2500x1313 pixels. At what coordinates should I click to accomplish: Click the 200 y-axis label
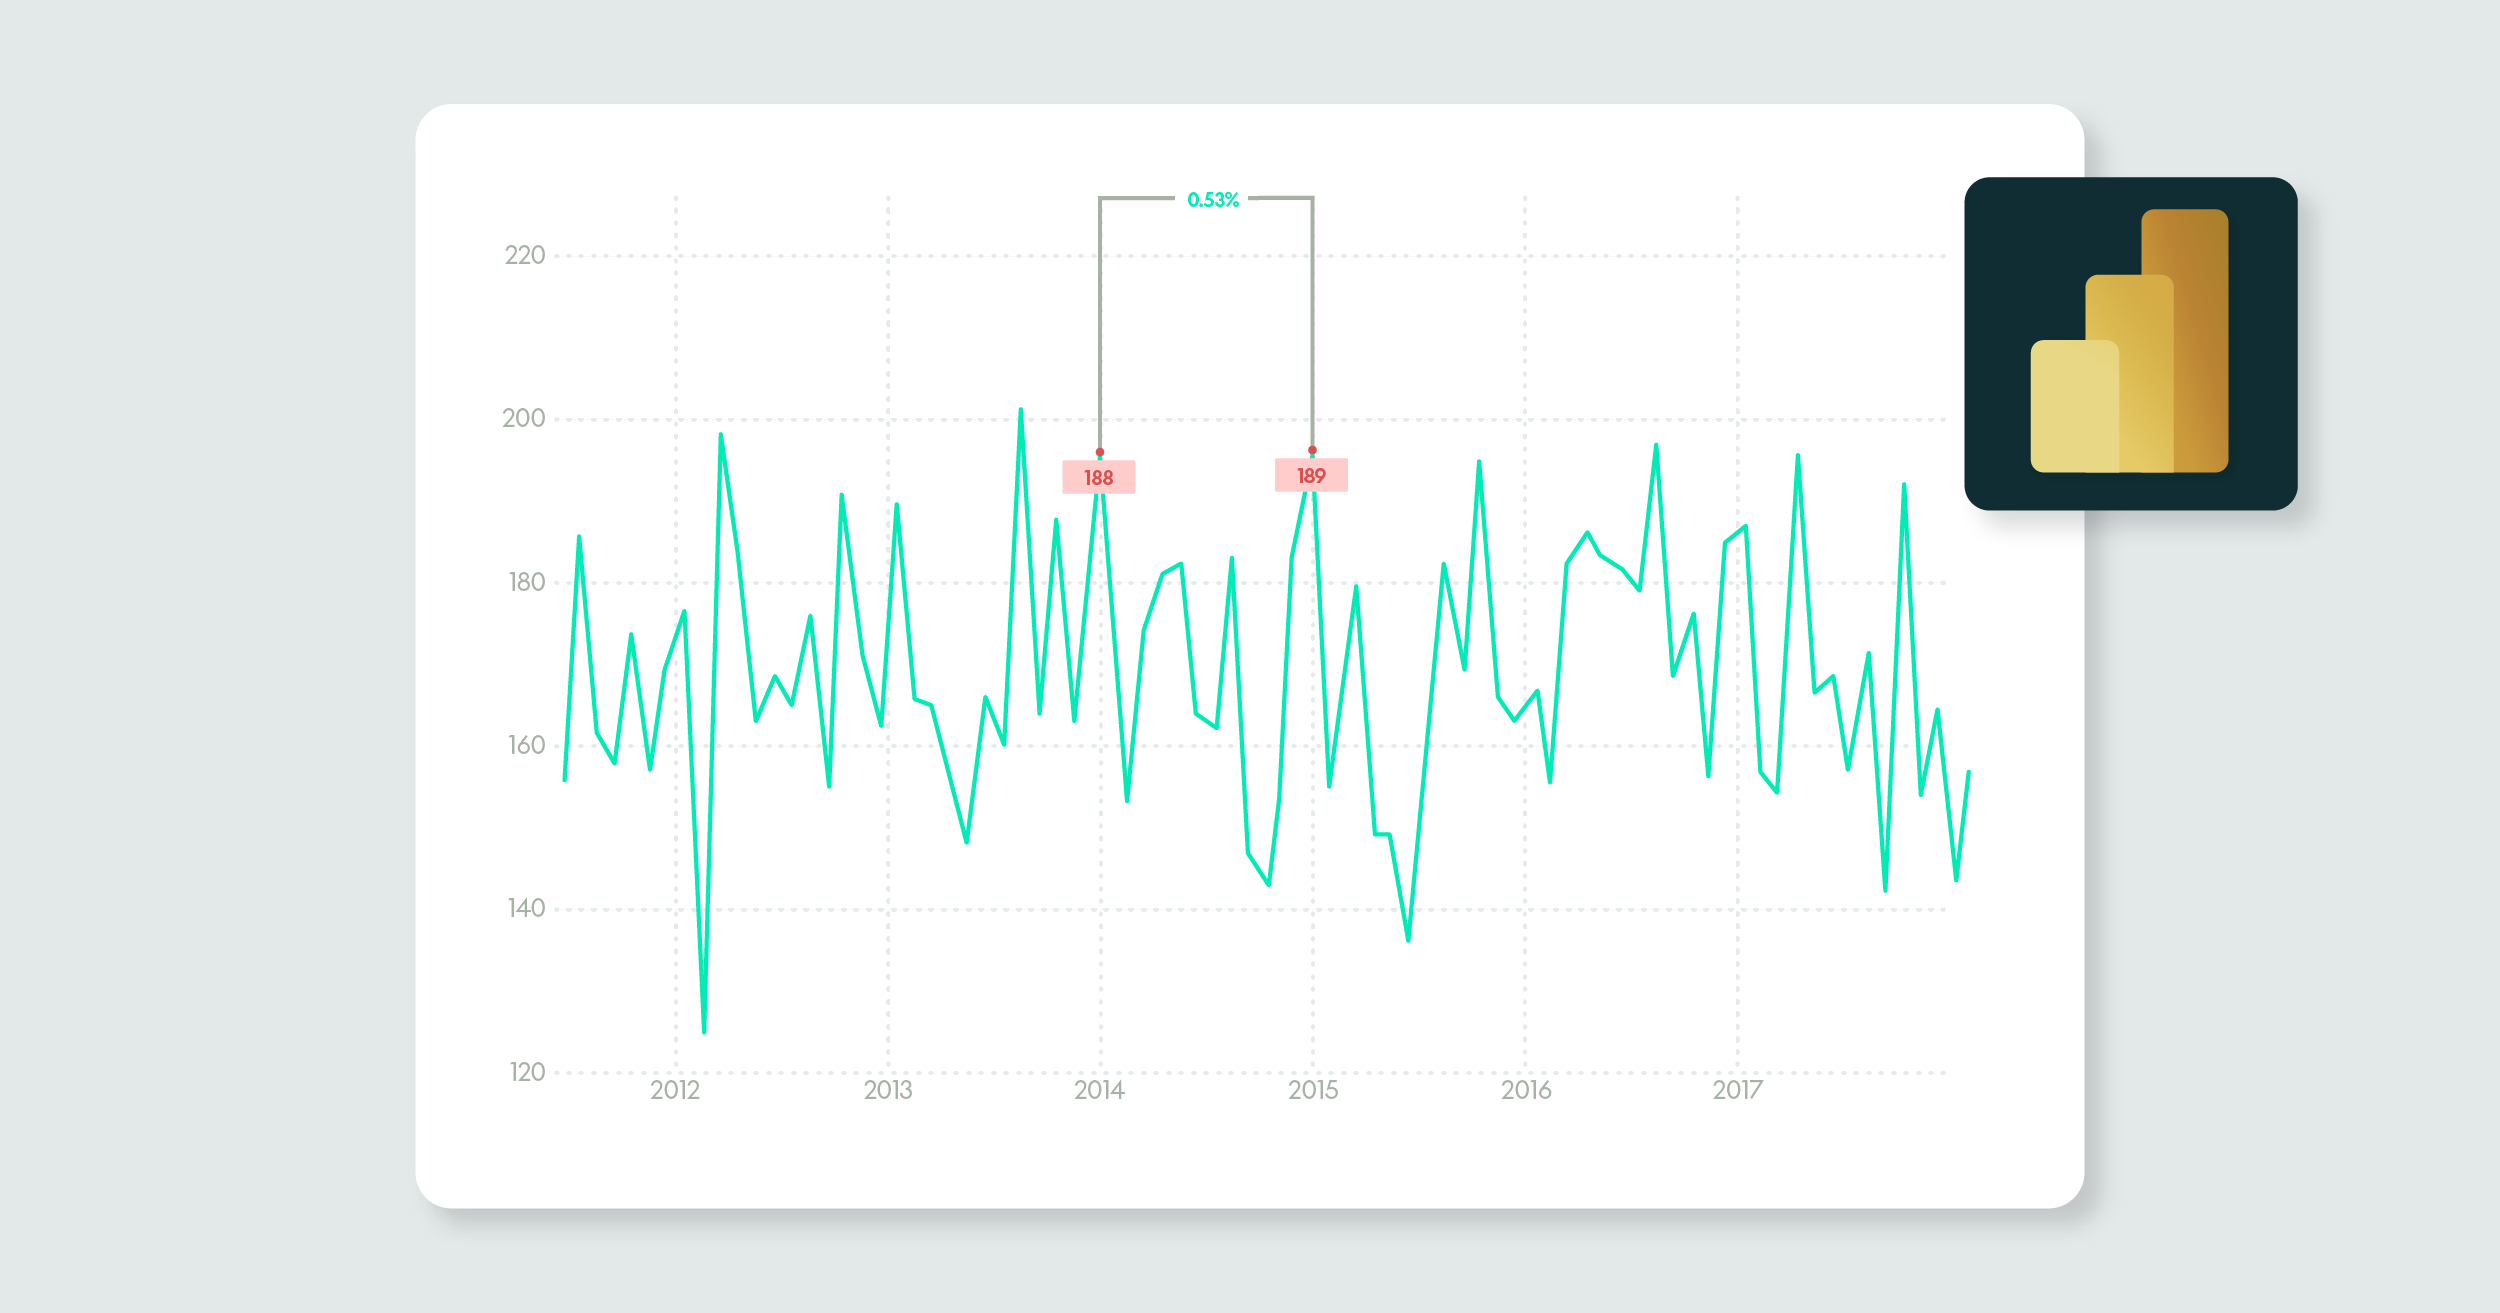524,418
